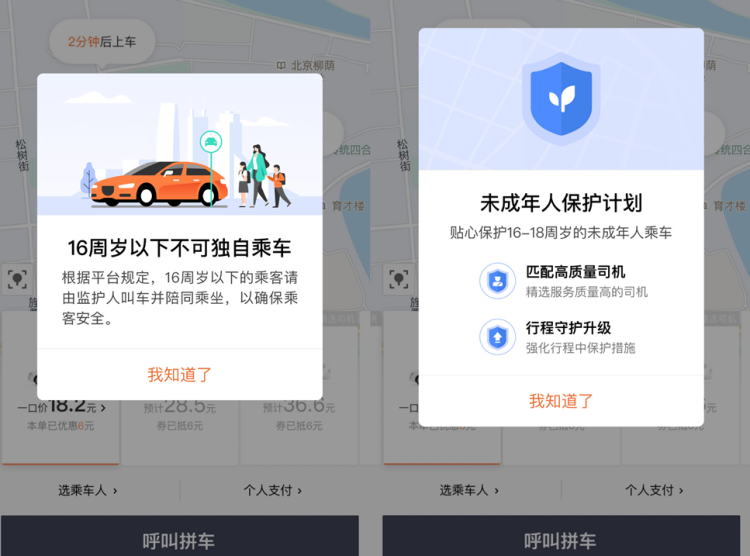
Task: Click the location target icon on left map
Action: (x=18, y=279)
